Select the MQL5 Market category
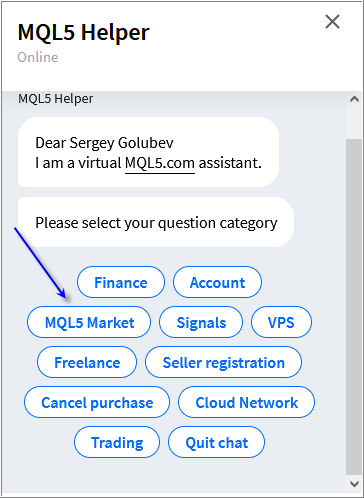The height and width of the screenshot is (498, 364). pos(89,322)
